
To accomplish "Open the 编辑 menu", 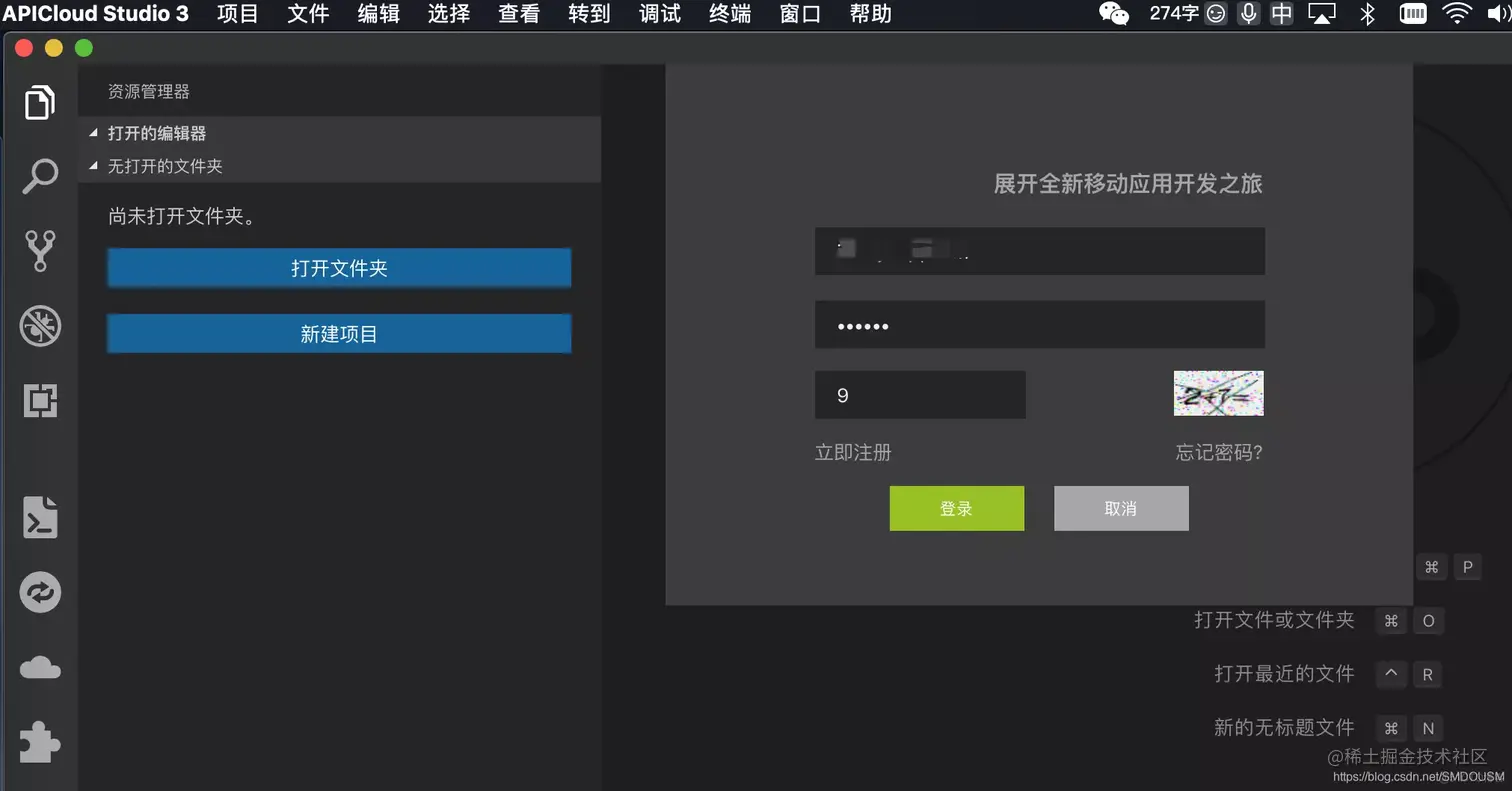I will [x=378, y=14].
